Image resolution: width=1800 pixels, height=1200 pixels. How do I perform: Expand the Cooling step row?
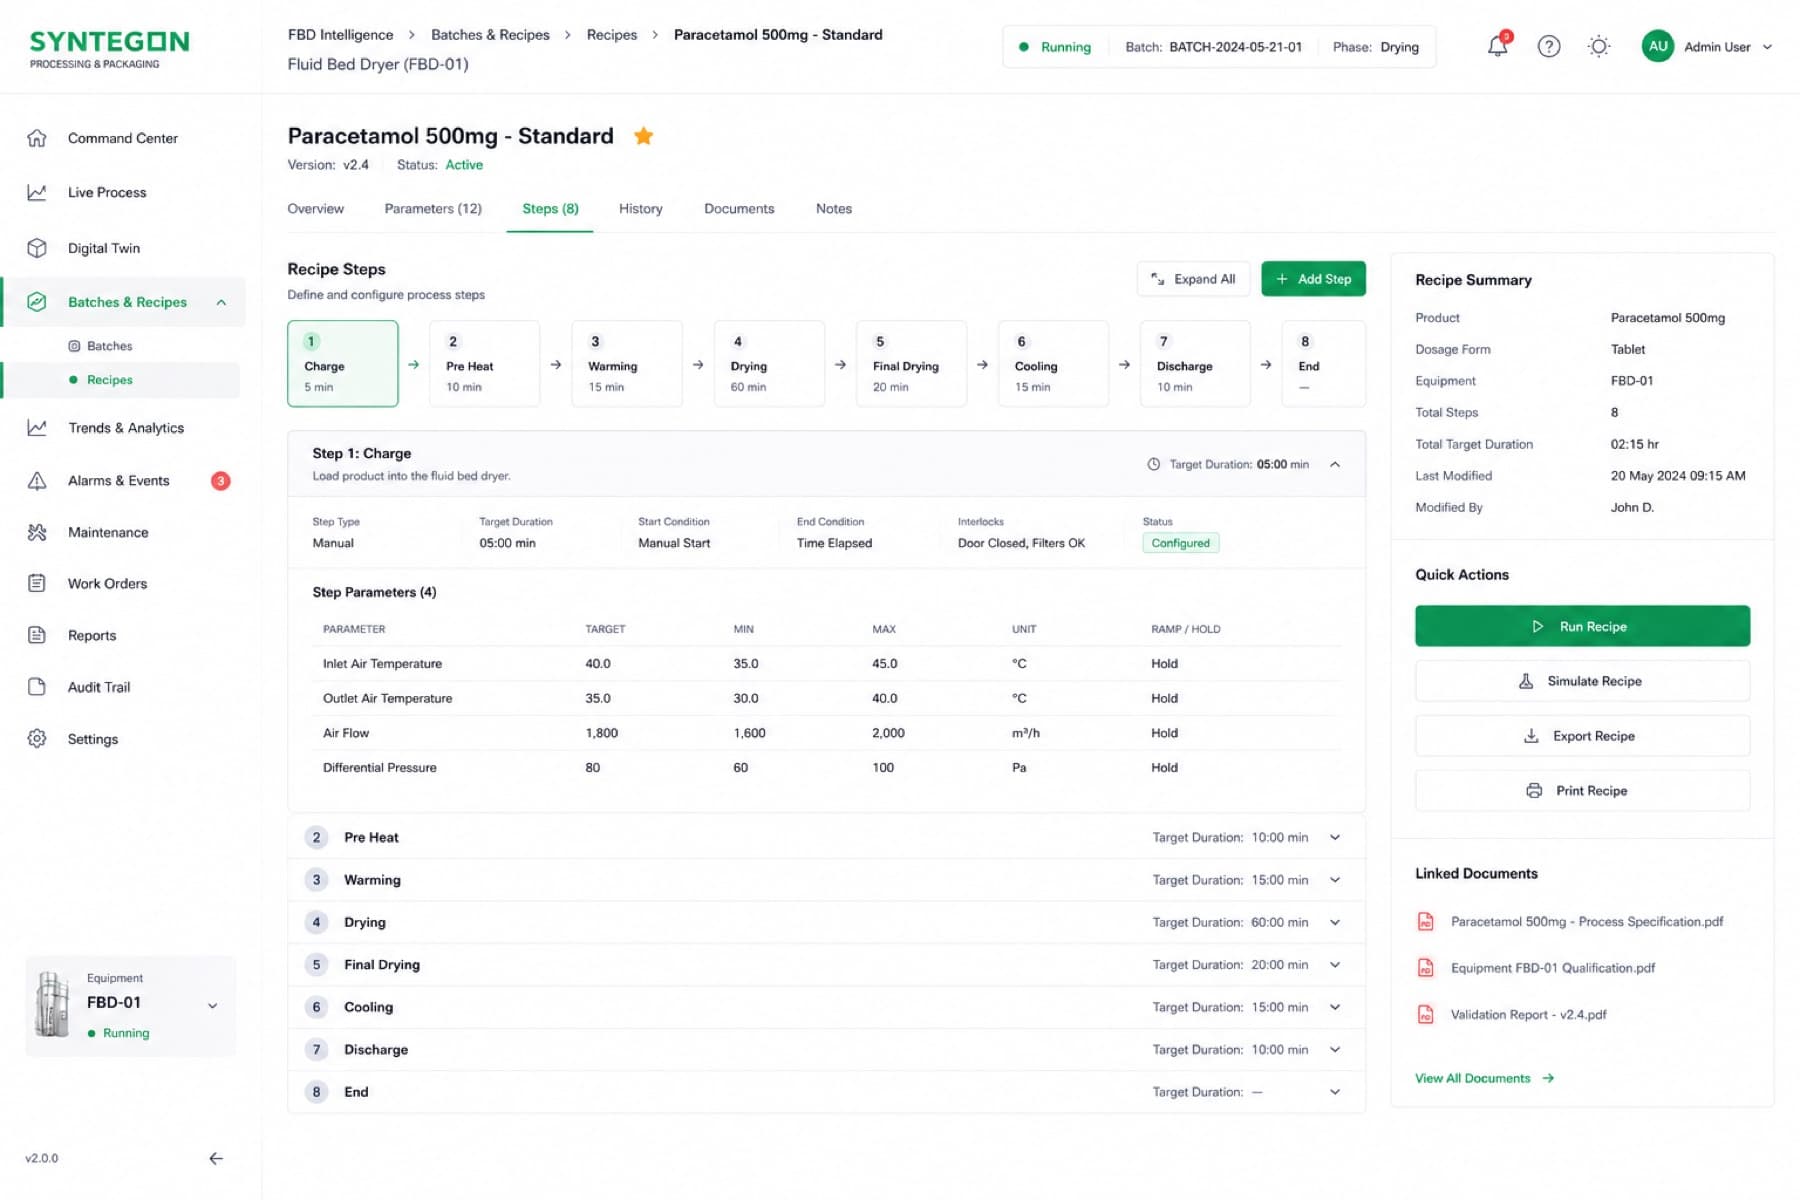(x=826, y=1007)
